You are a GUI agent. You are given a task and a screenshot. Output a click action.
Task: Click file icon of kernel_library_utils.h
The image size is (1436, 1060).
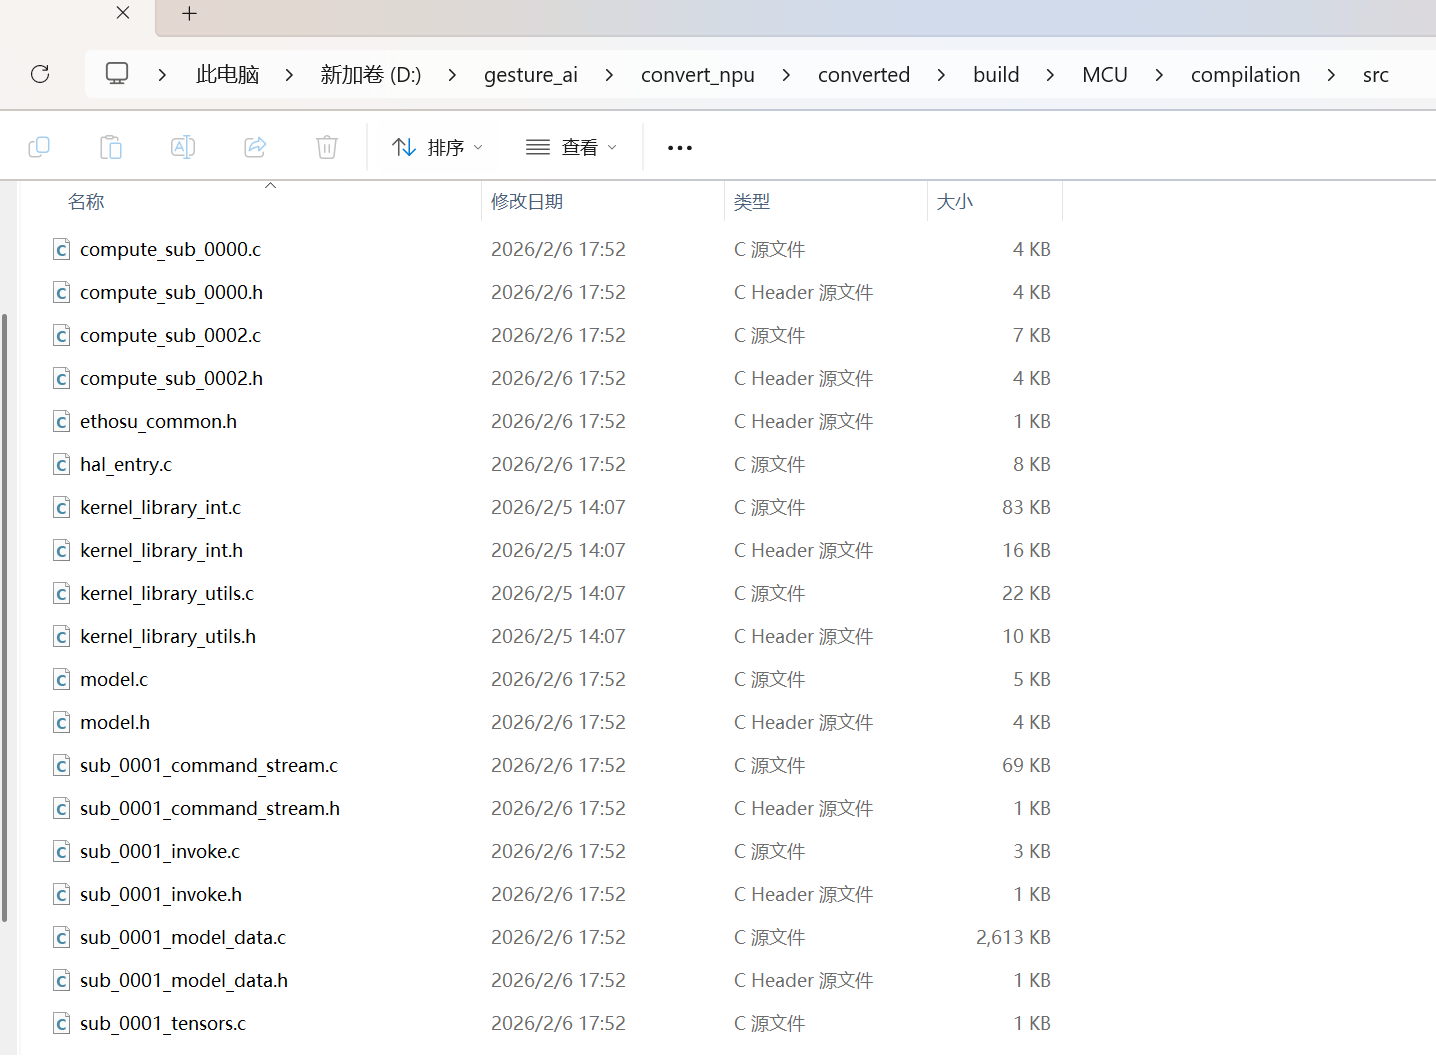coord(62,636)
